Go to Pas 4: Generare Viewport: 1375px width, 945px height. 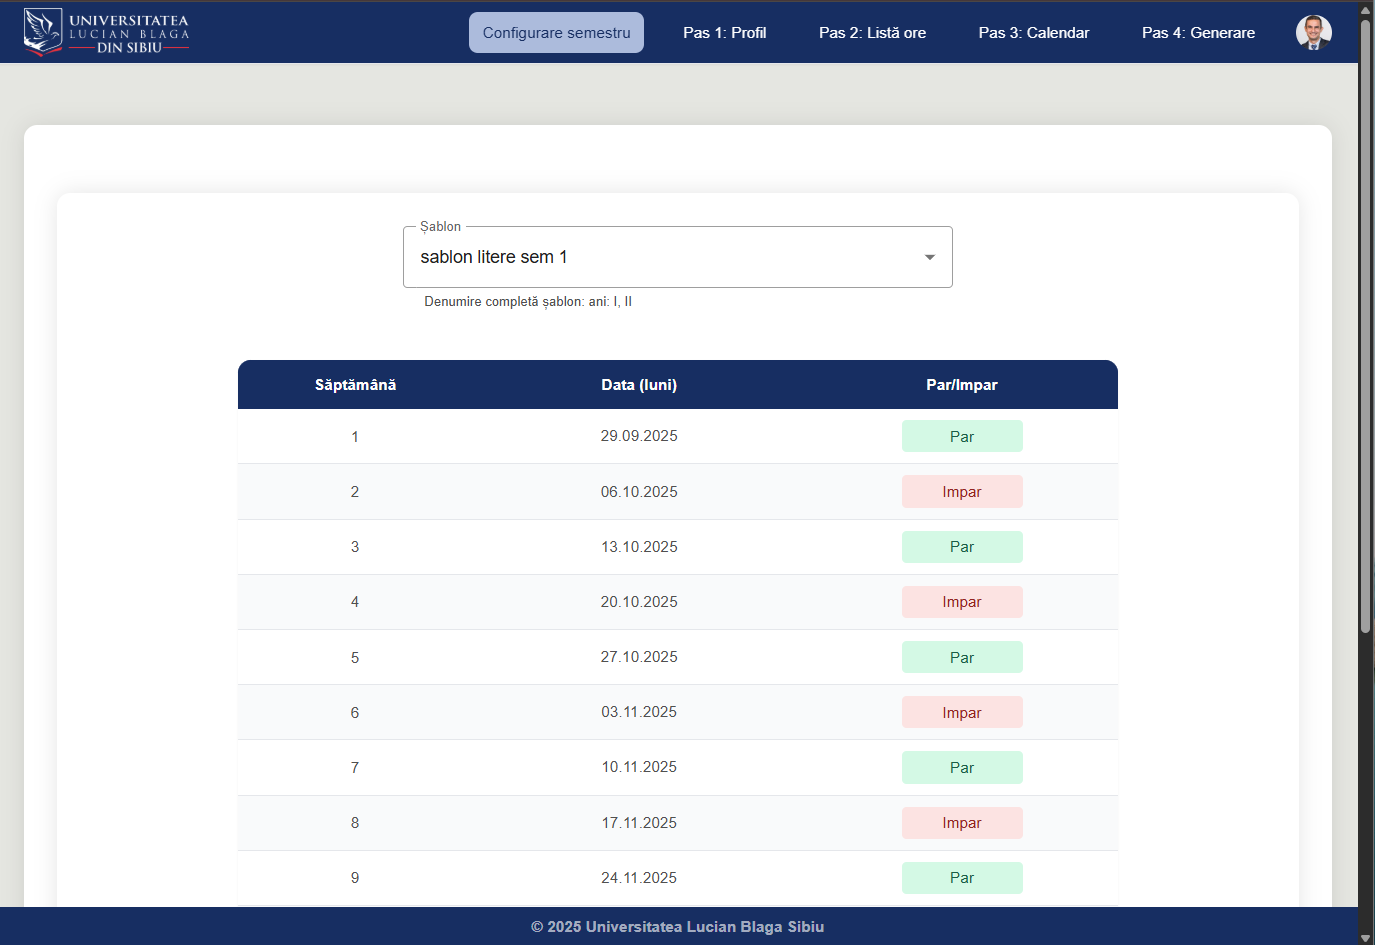coord(1198,32)
